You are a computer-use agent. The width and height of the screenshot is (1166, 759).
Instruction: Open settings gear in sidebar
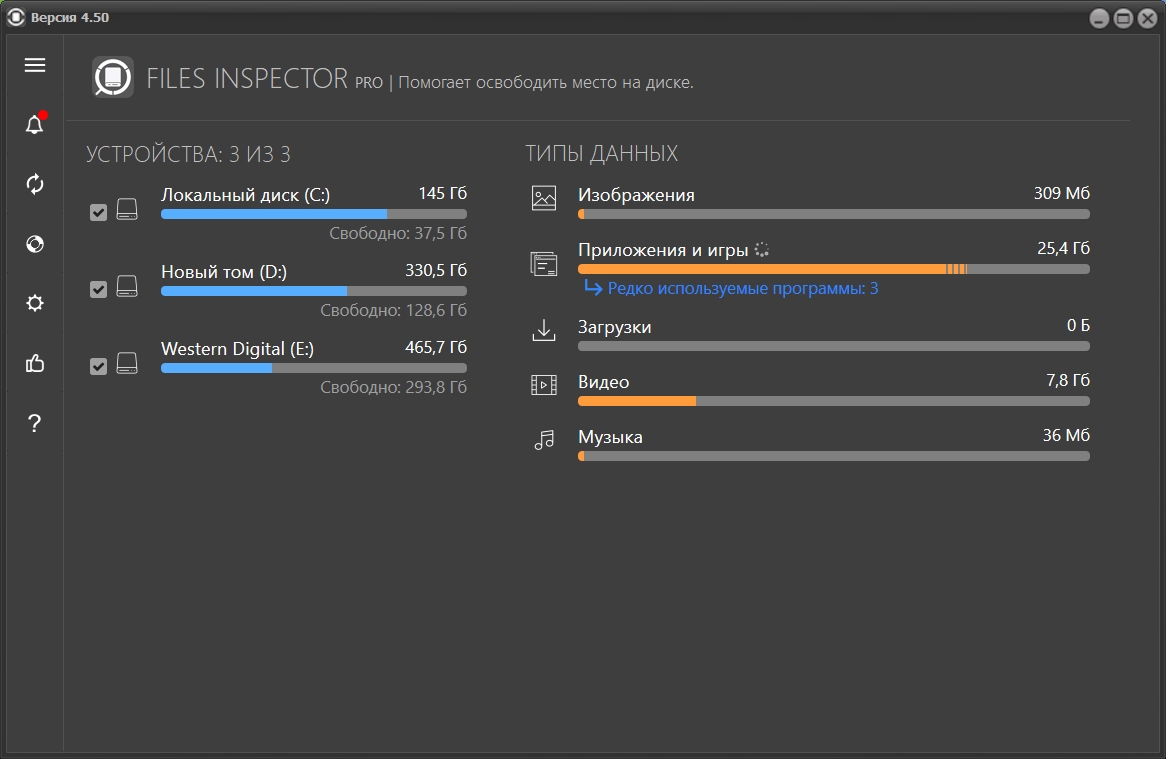point(35,303)
